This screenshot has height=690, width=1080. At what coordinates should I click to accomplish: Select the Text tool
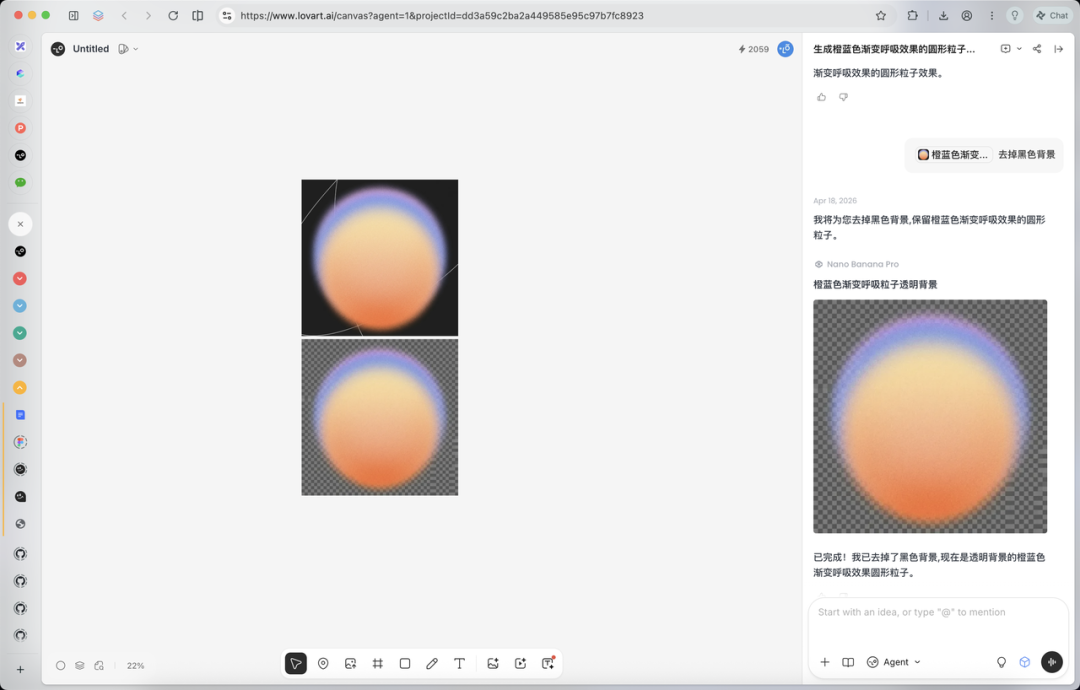[x=459, y=663]
